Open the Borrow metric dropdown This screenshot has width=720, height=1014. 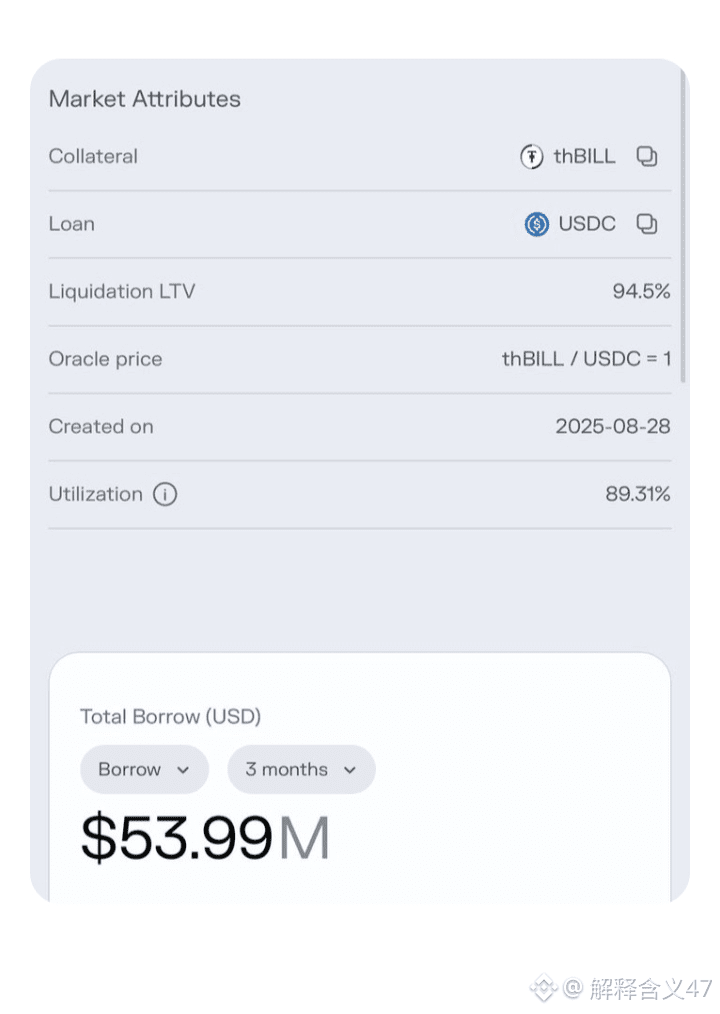[144, 769]
